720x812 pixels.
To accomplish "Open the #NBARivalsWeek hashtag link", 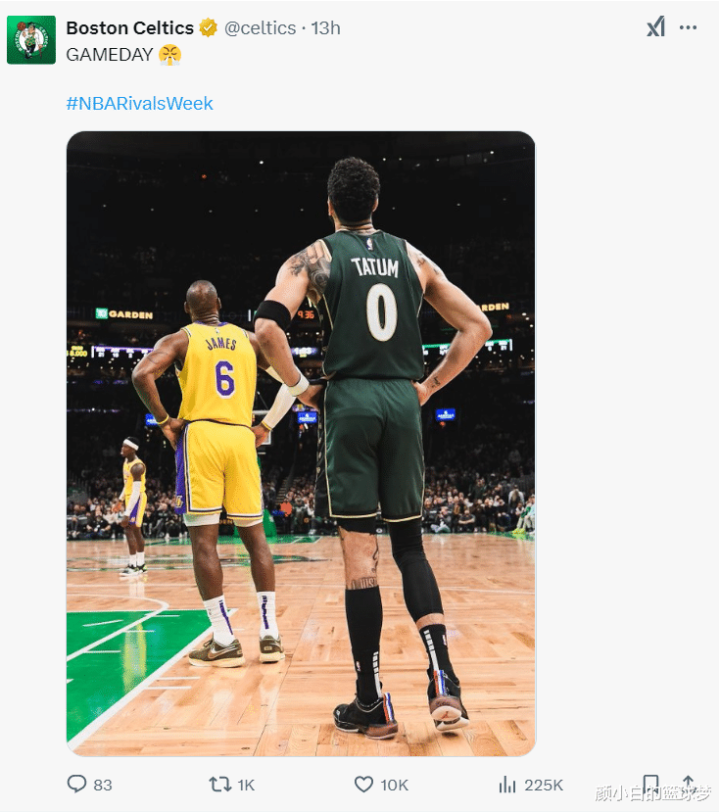I will [140, 103].
